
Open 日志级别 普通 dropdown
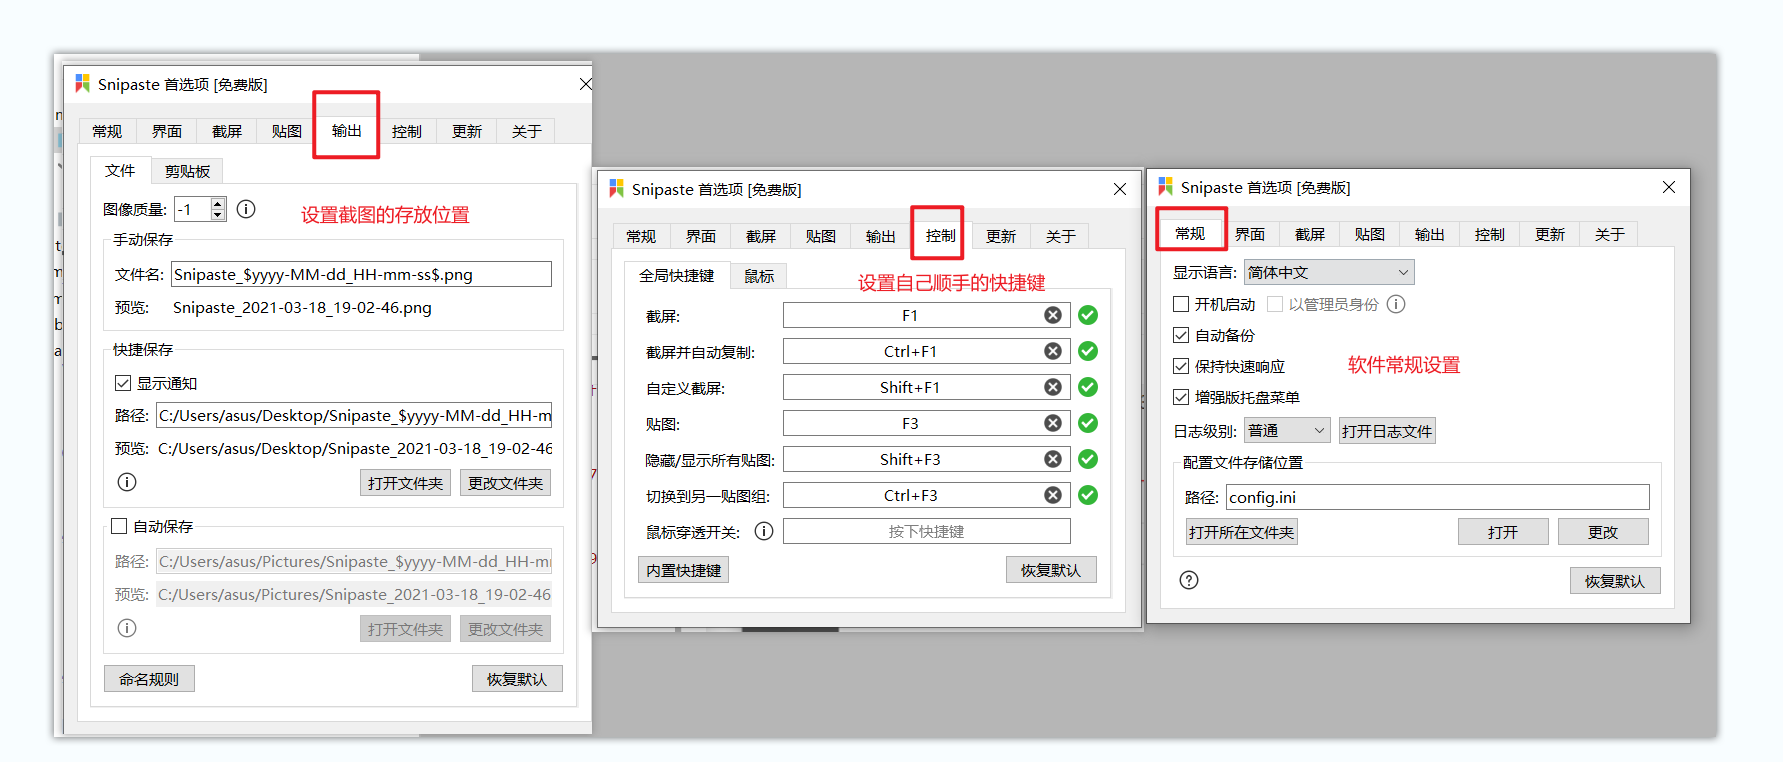(1287, 430)
